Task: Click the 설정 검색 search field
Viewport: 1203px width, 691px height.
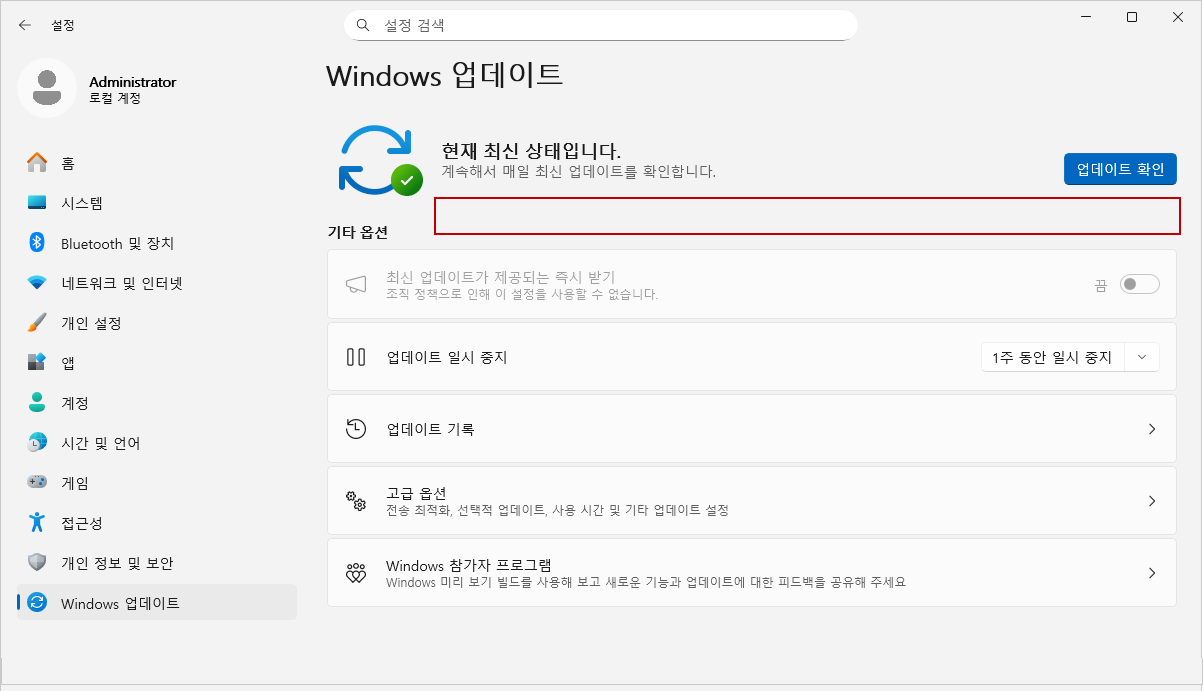Action: point(601,25)
